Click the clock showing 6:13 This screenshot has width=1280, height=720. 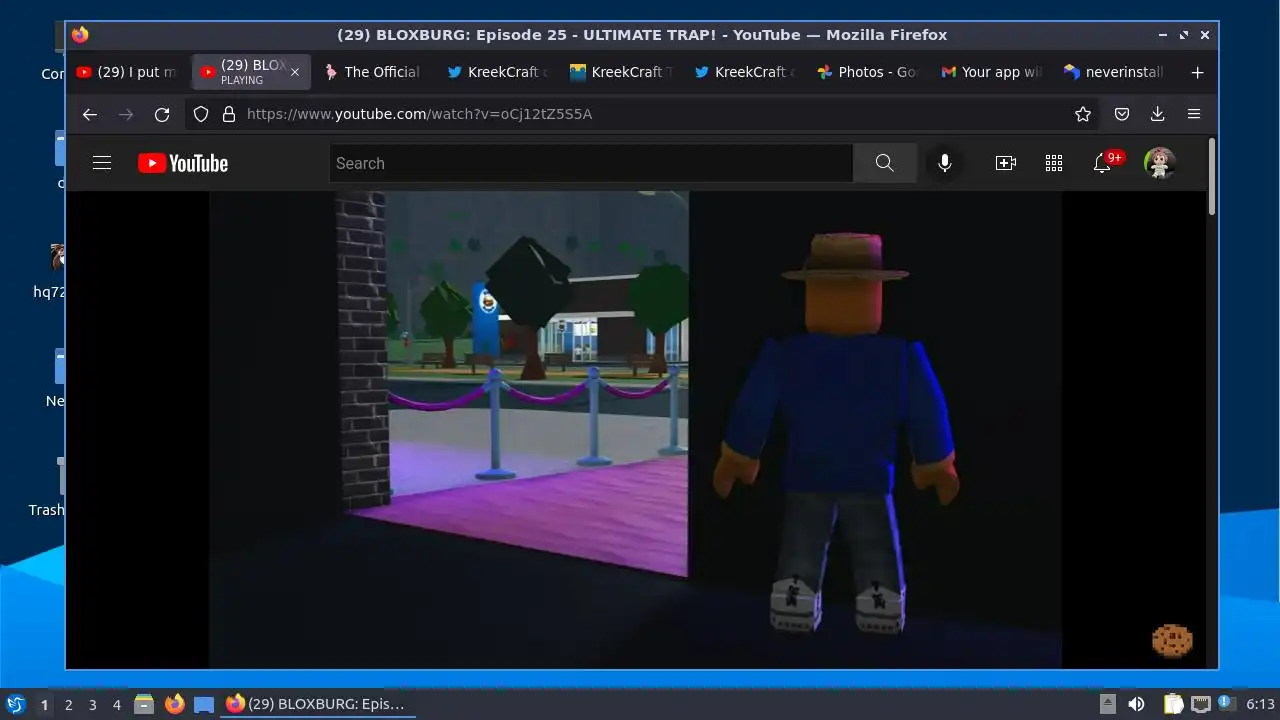pyautogui.click(x=1260, y=705)
